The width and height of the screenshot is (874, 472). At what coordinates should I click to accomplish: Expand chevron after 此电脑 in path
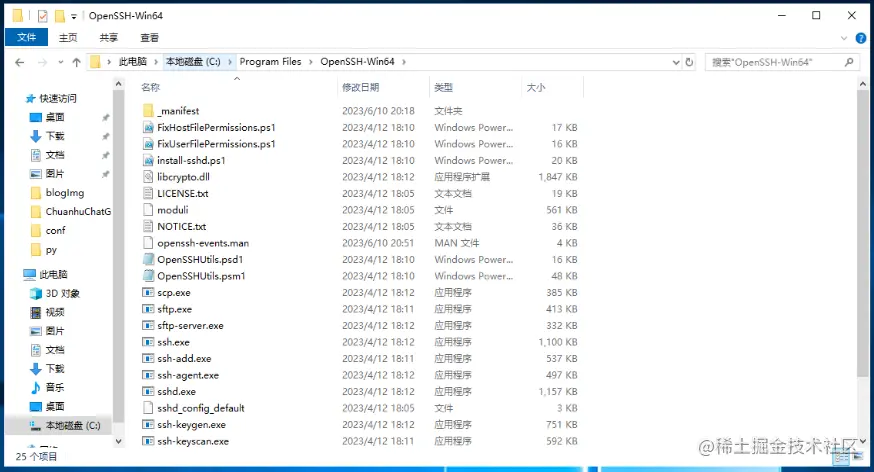coord(156,62)
